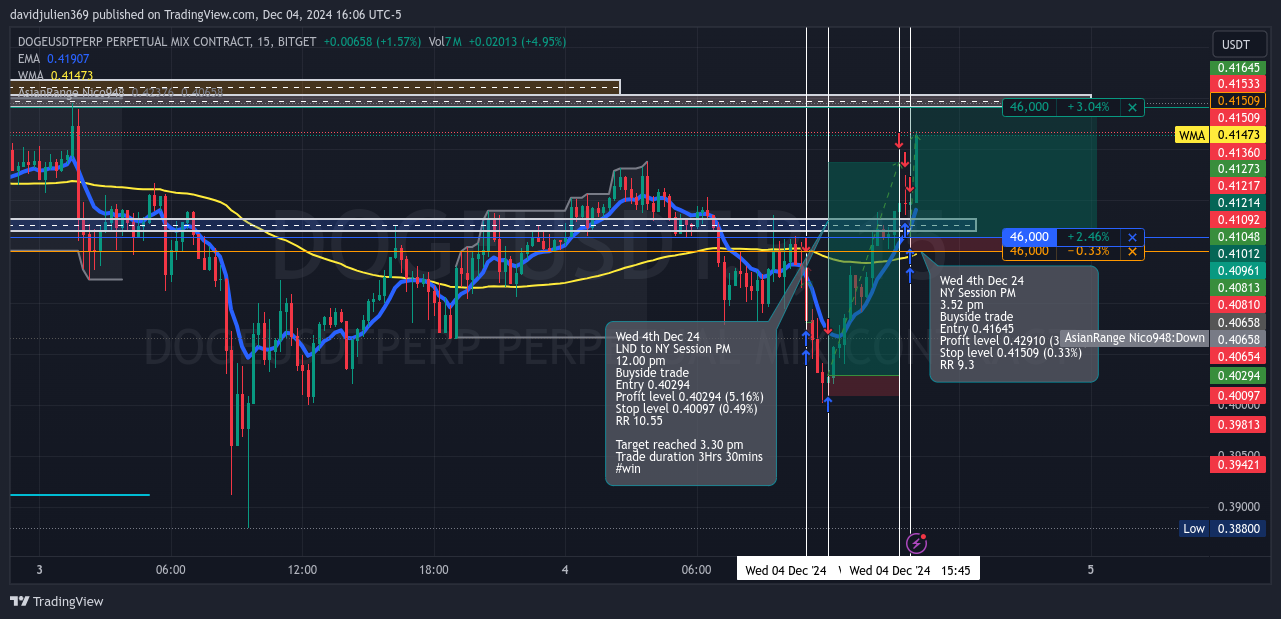The image size is (1281, 619).
Task: Click the EMA value 0.41907
Action: coord(70,59)
